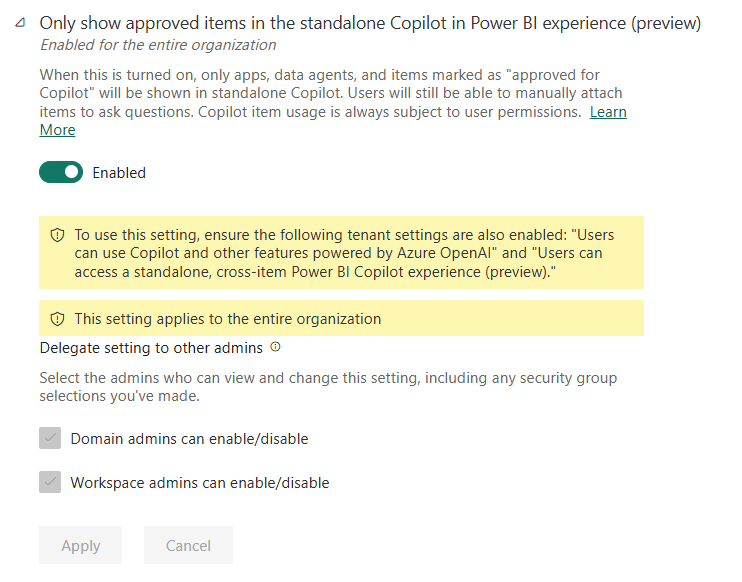The width and height of the screenshot is (742, 582).
Task: Click the 'Enabled' label beside the toggle
Action: pyautogui.click(x=119, y=173)
